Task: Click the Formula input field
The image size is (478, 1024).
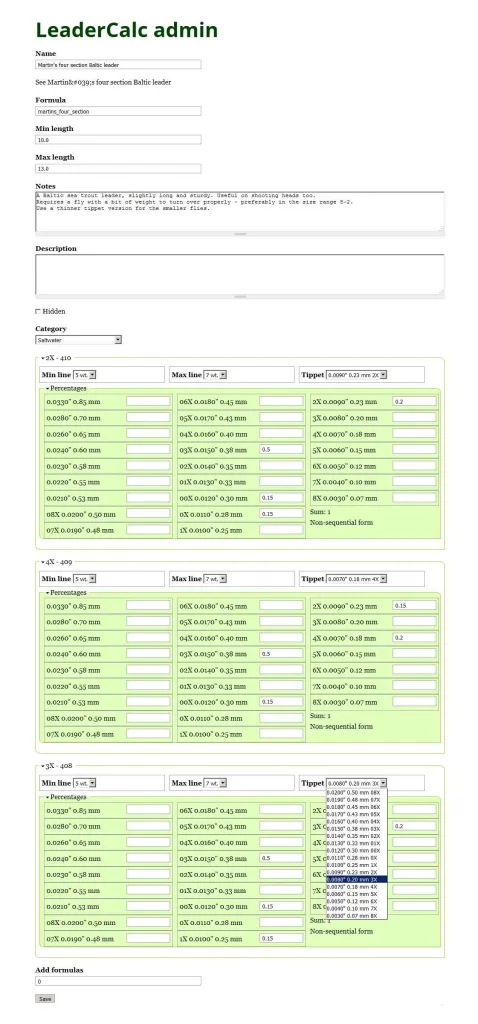Action: [x=118, y=111]
